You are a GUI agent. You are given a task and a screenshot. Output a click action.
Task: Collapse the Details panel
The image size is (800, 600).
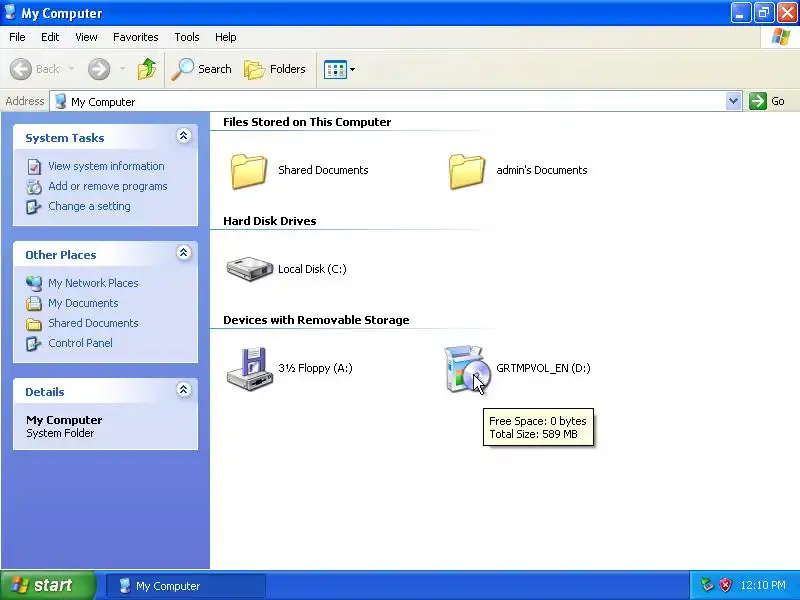[x=184, y=390]
